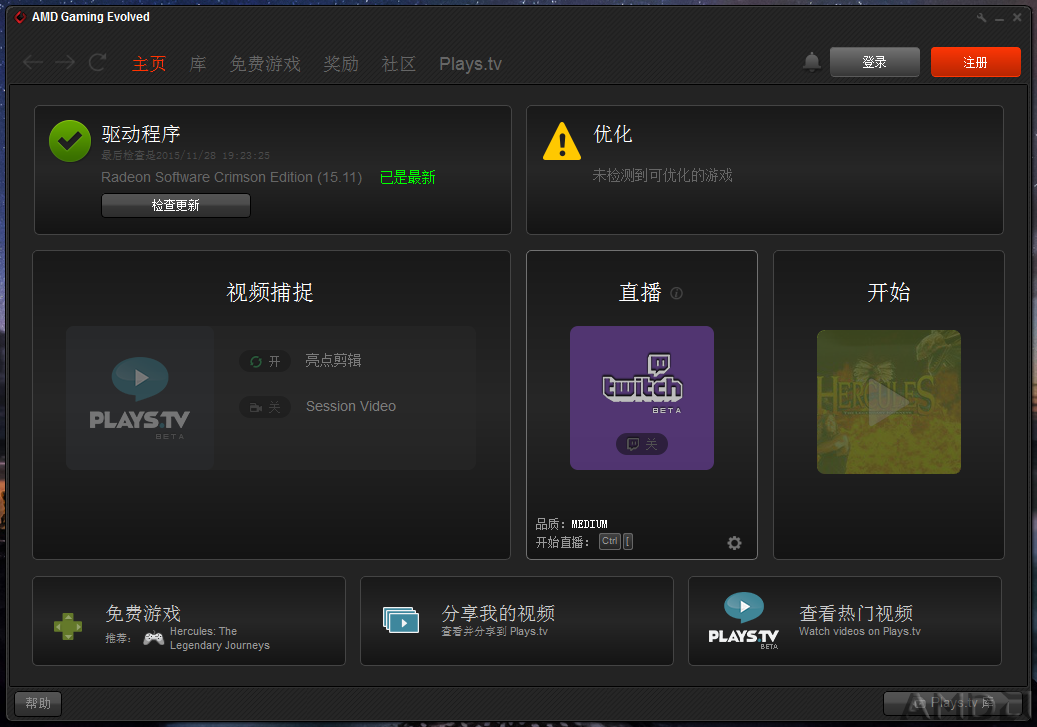Click the AMD Gaming Evolved logo icon
Screen dimensions: 1037x727
click(20, 17)
